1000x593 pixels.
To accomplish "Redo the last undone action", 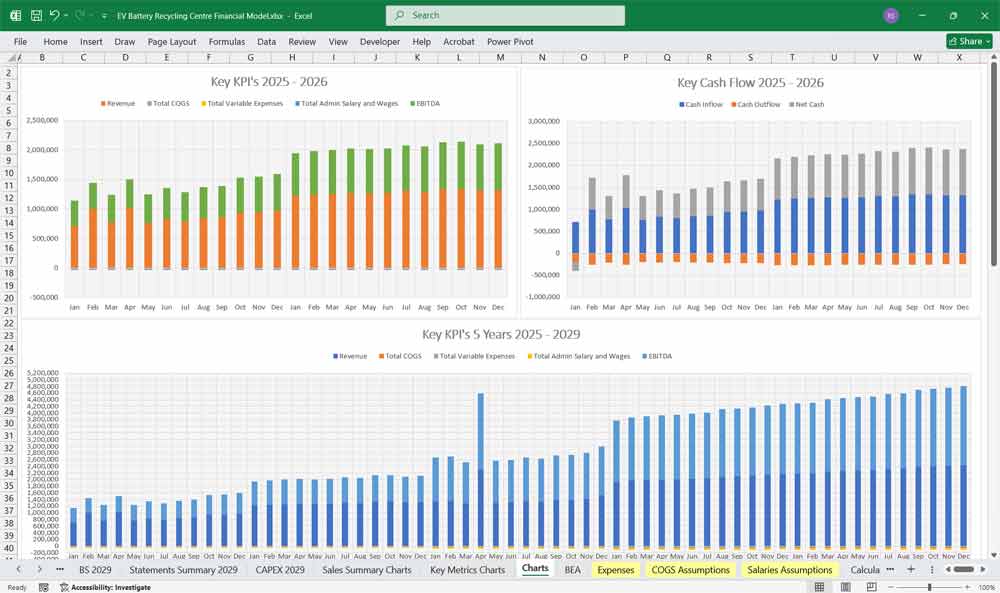I will point(78,15).
